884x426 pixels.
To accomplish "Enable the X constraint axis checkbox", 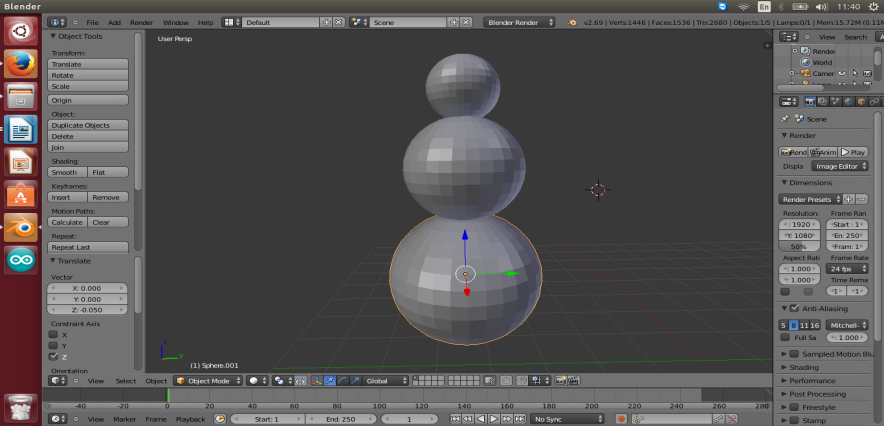I will coord(54,335).
